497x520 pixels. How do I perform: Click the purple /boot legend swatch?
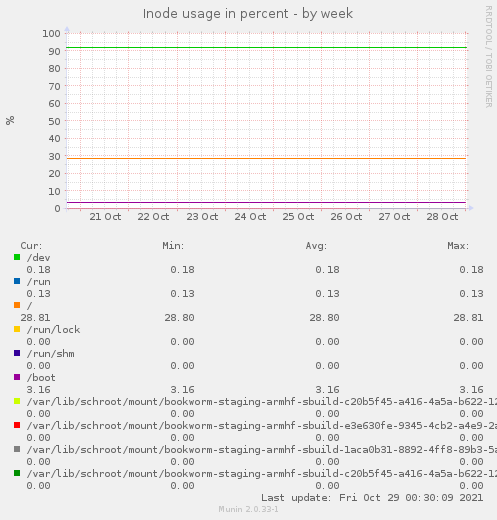pyautogui.click(x=17, y=377)
